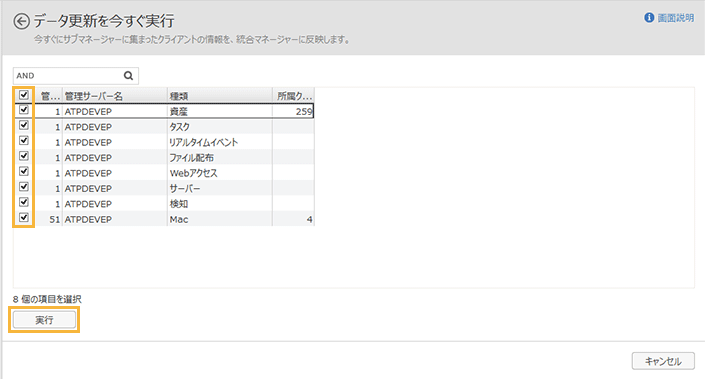
Task: Sort by the 管... column header
Action: (49, 96)
